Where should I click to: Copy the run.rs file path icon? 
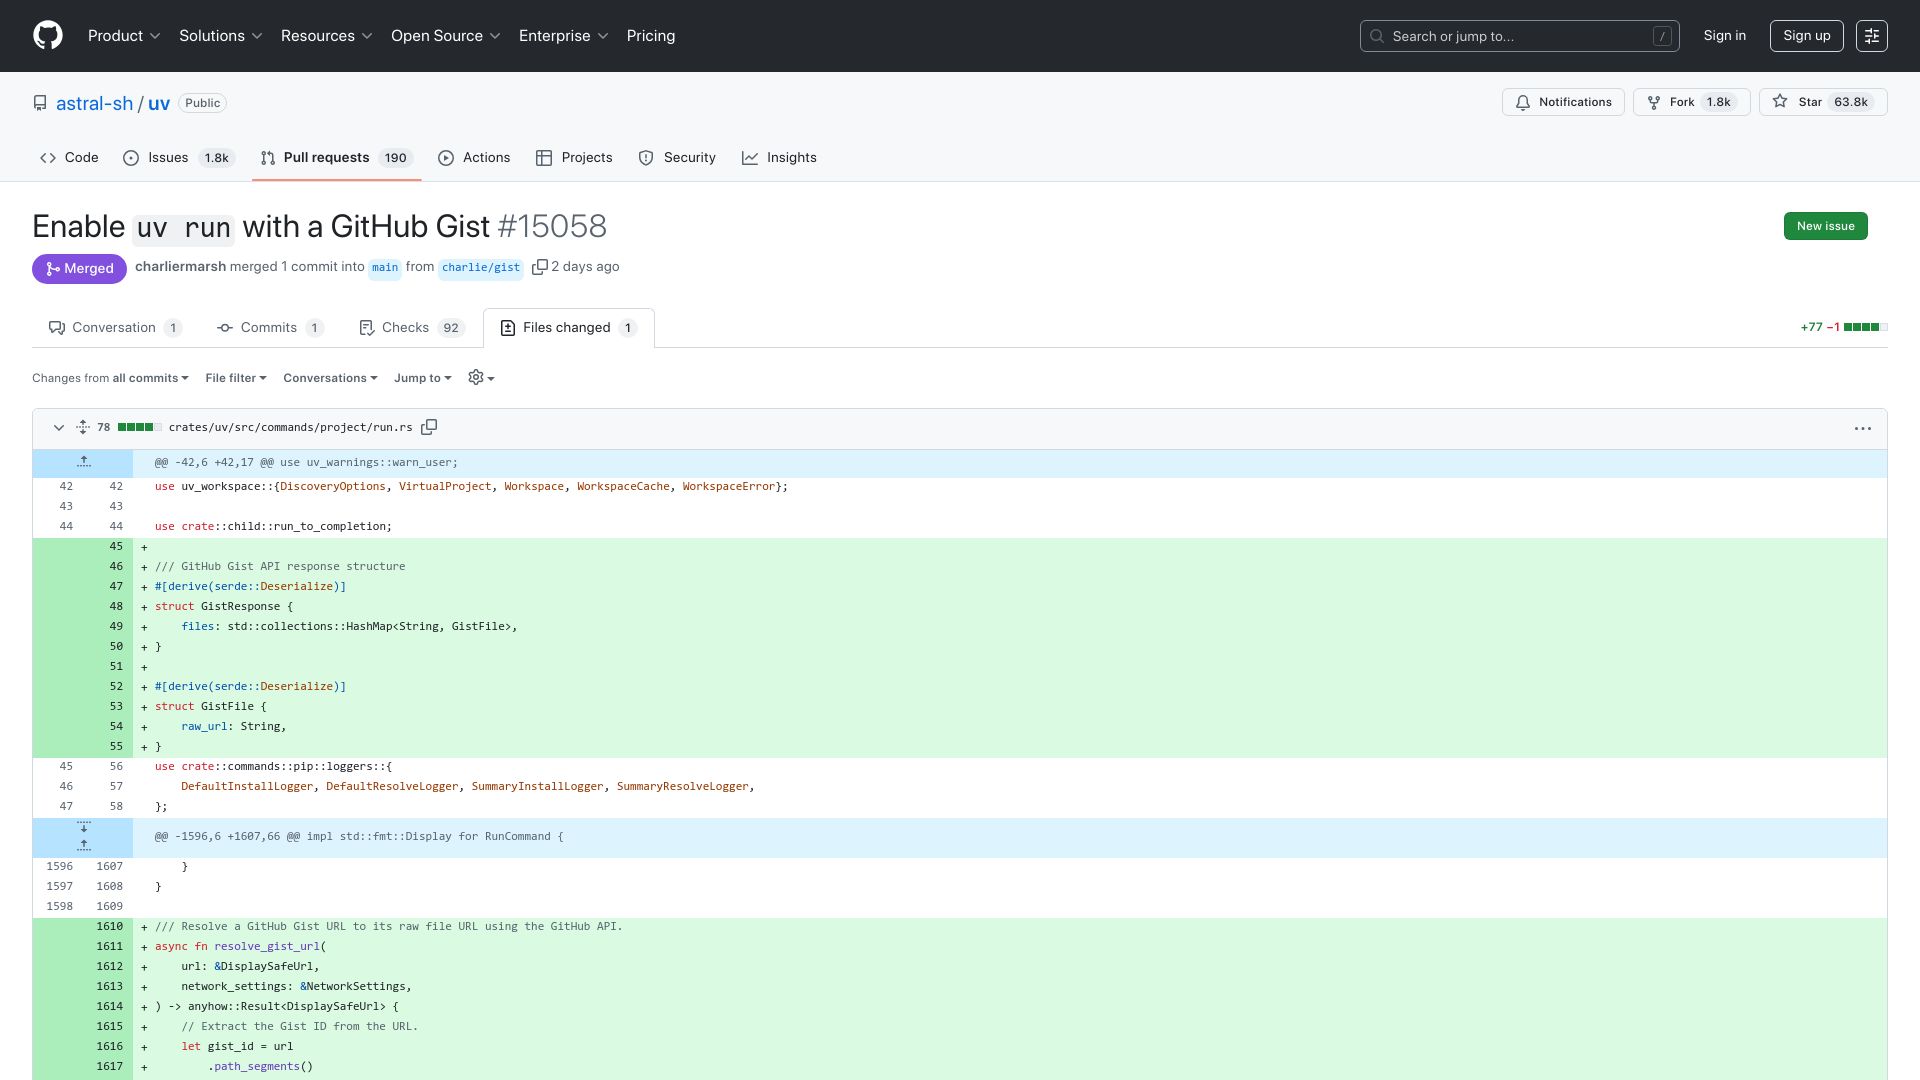click(429, 427)
